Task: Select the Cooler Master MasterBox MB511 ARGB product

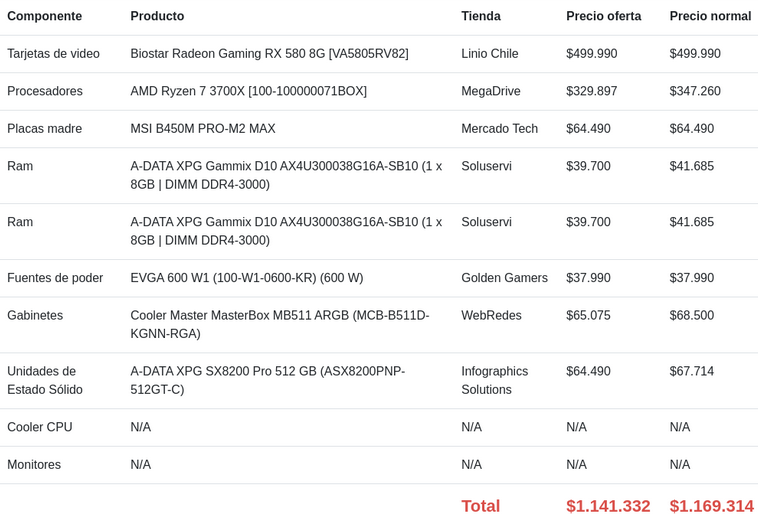Action: coord(280,324)
